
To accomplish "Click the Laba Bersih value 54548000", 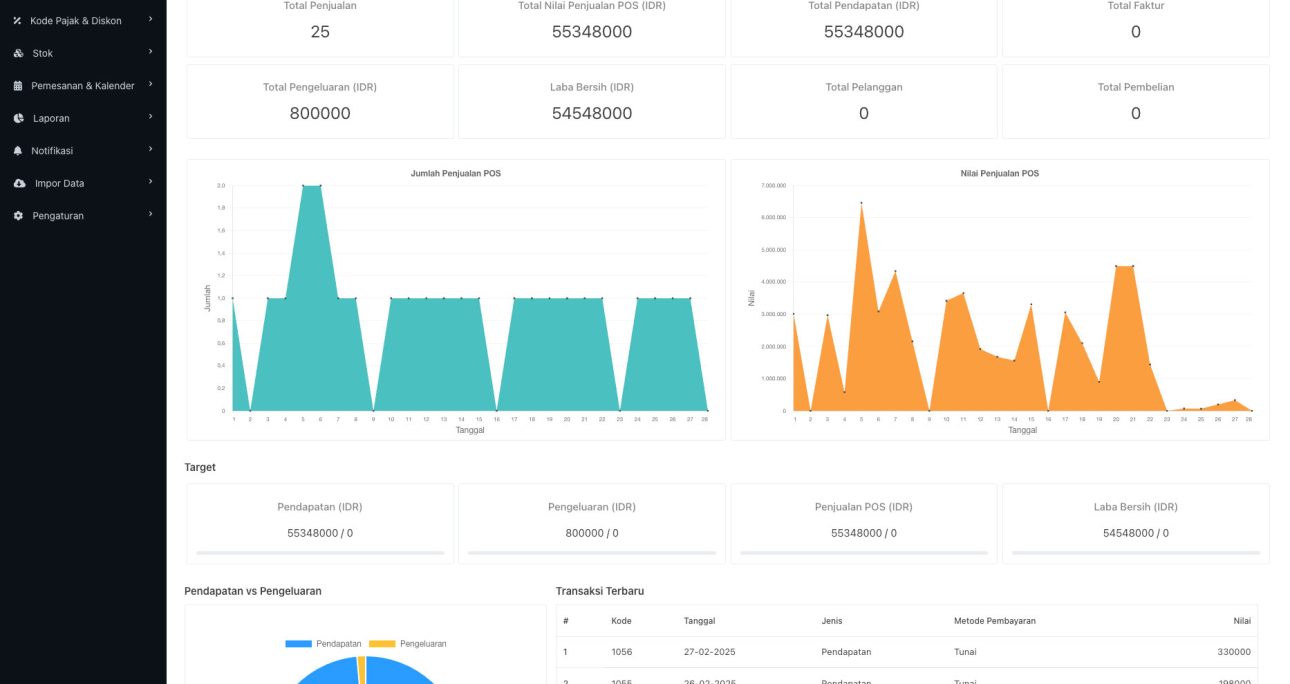I will [x=592, y=114].
